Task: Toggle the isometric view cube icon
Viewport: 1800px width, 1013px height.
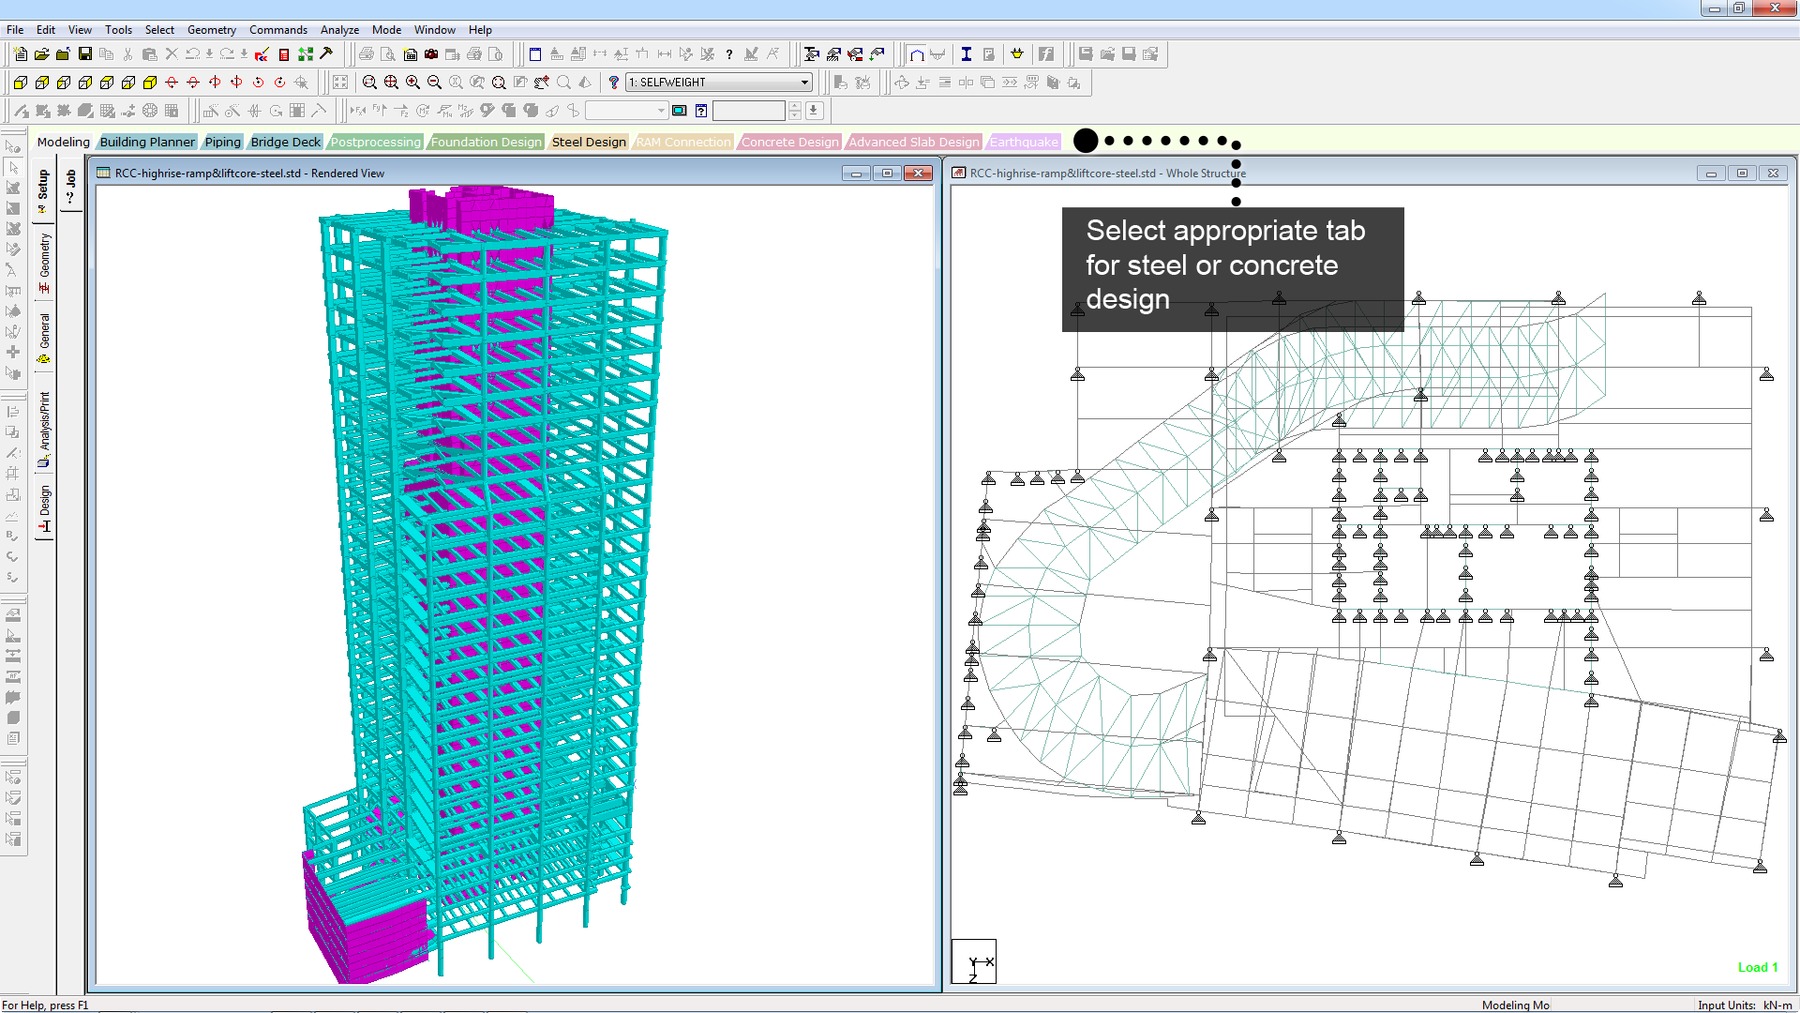Action: (x=147, y=82)
